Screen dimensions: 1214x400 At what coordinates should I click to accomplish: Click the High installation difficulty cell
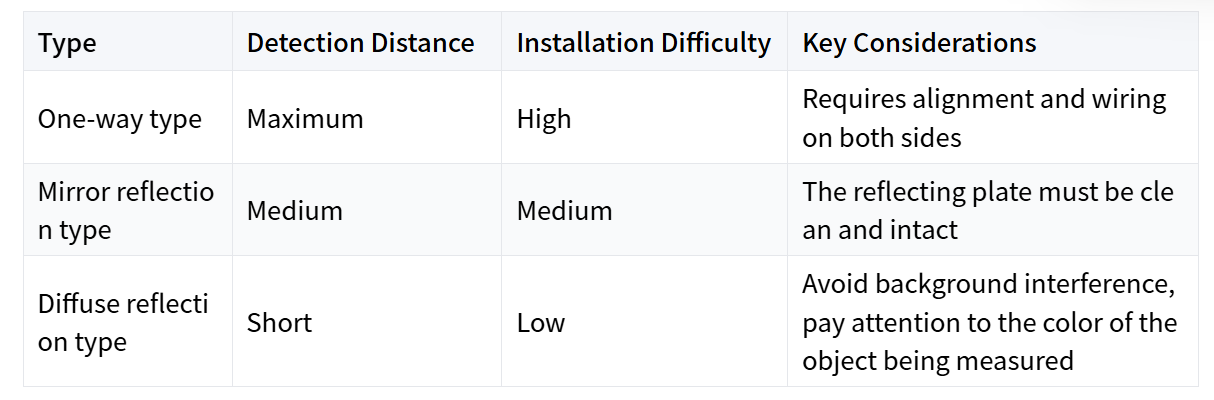544,119
